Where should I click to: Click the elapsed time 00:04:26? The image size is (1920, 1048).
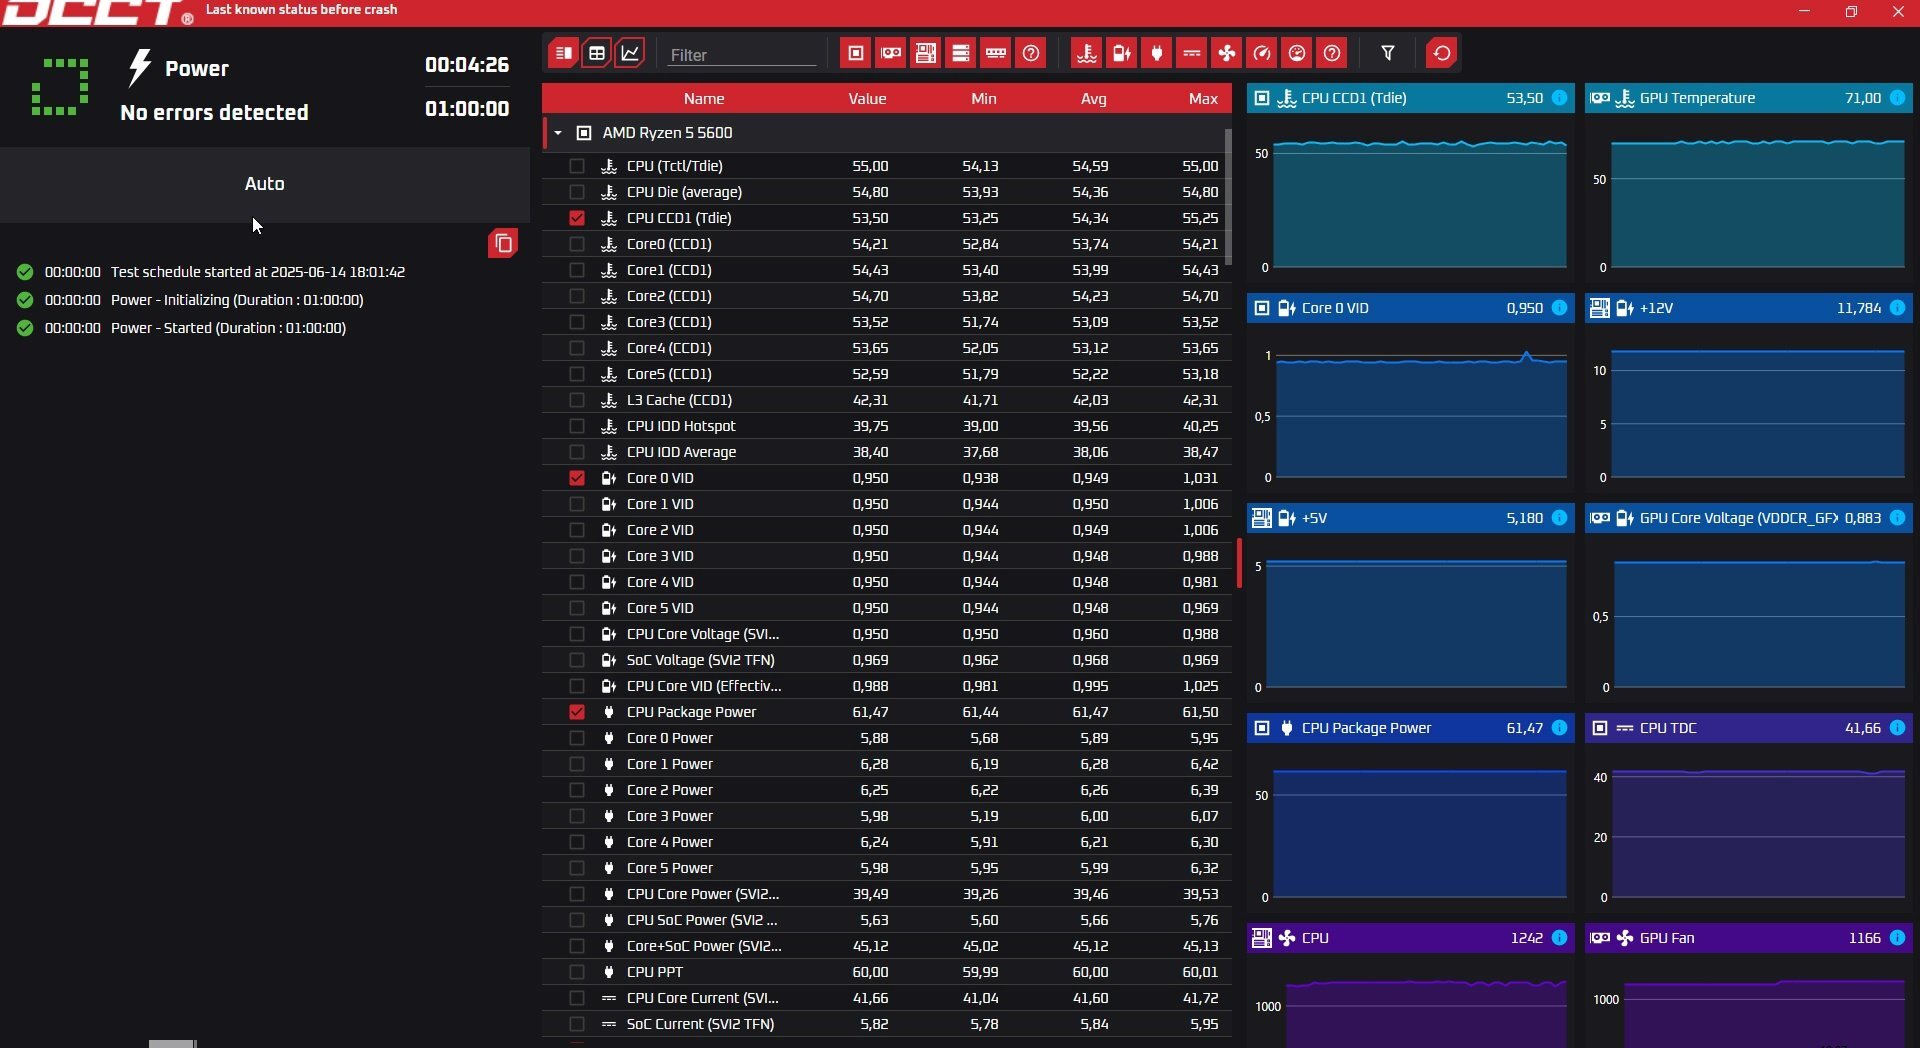click(467, 65)
